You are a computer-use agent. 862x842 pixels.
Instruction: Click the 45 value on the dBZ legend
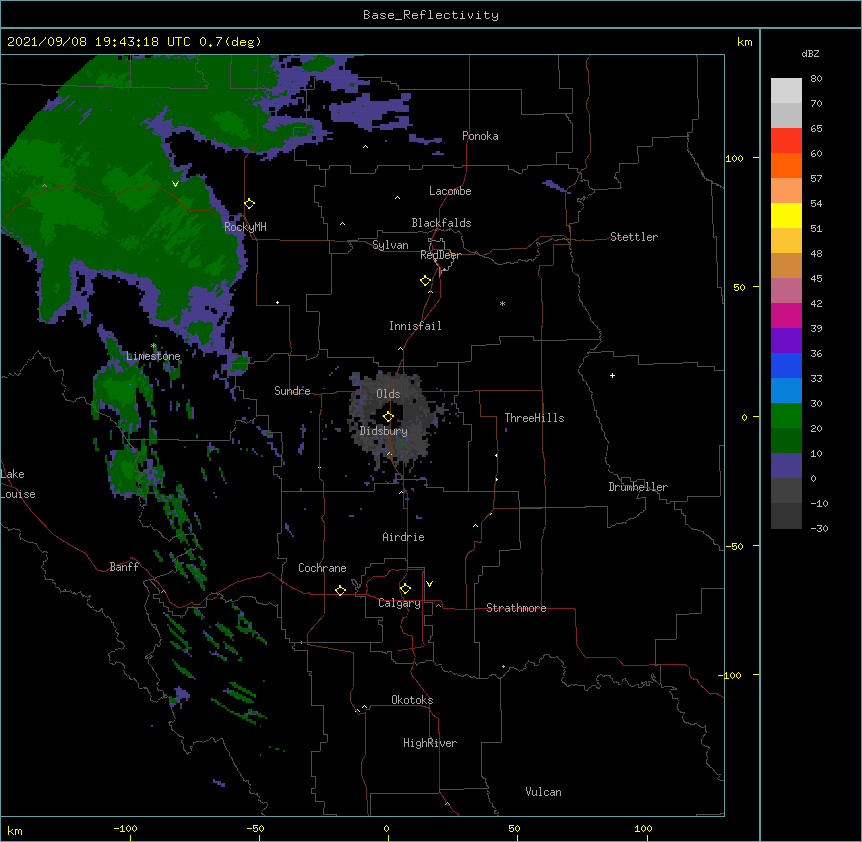point(816,279)
